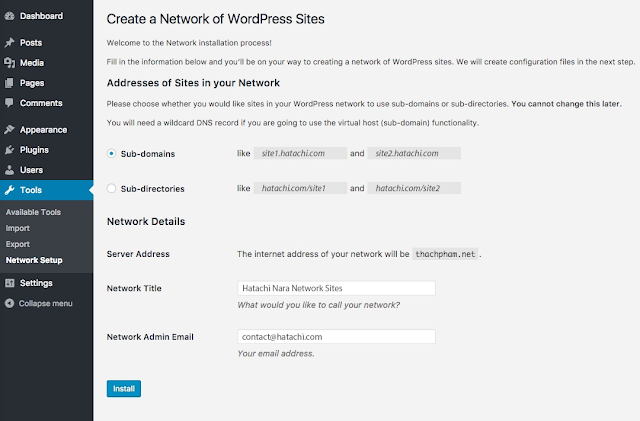This screenshot has width=640, height=421.
Task: Open the Posts menu label
Action: [x=31, y=42]
